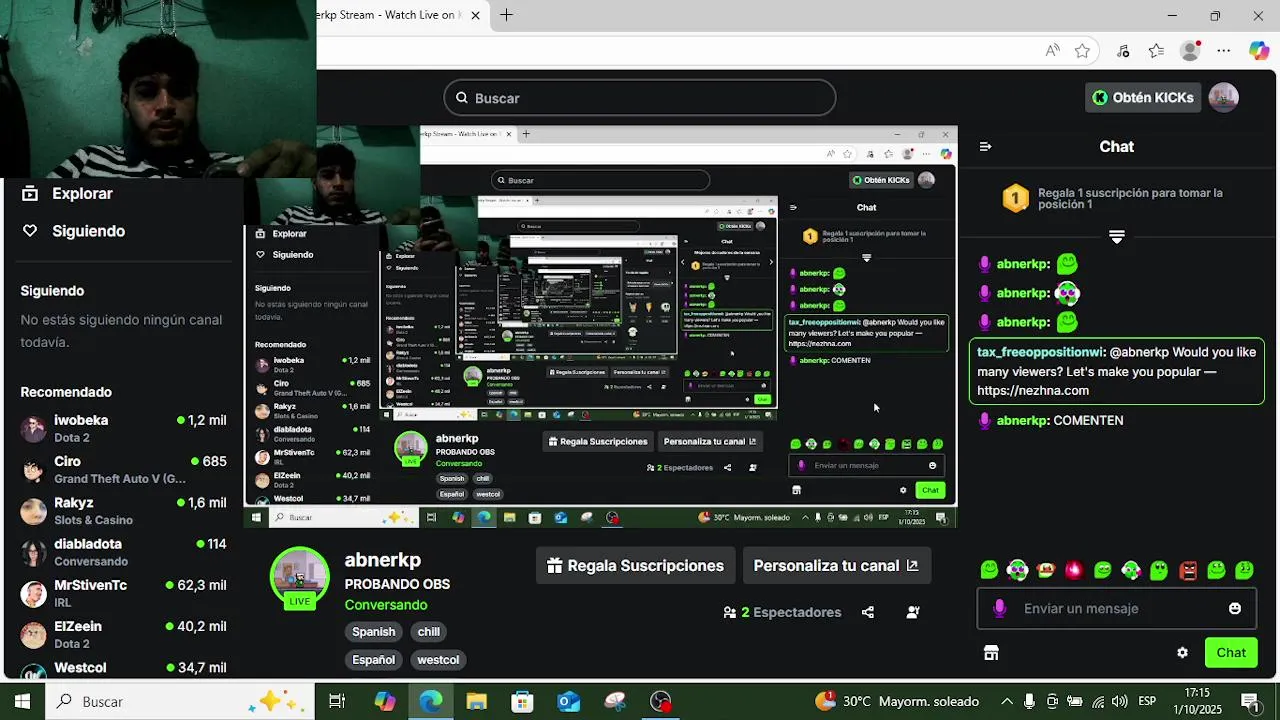The width and height of the screenshot is (1280, 720).
Task: Click abnerkp username on COMENTEN message
Action: coord(1022,421)
